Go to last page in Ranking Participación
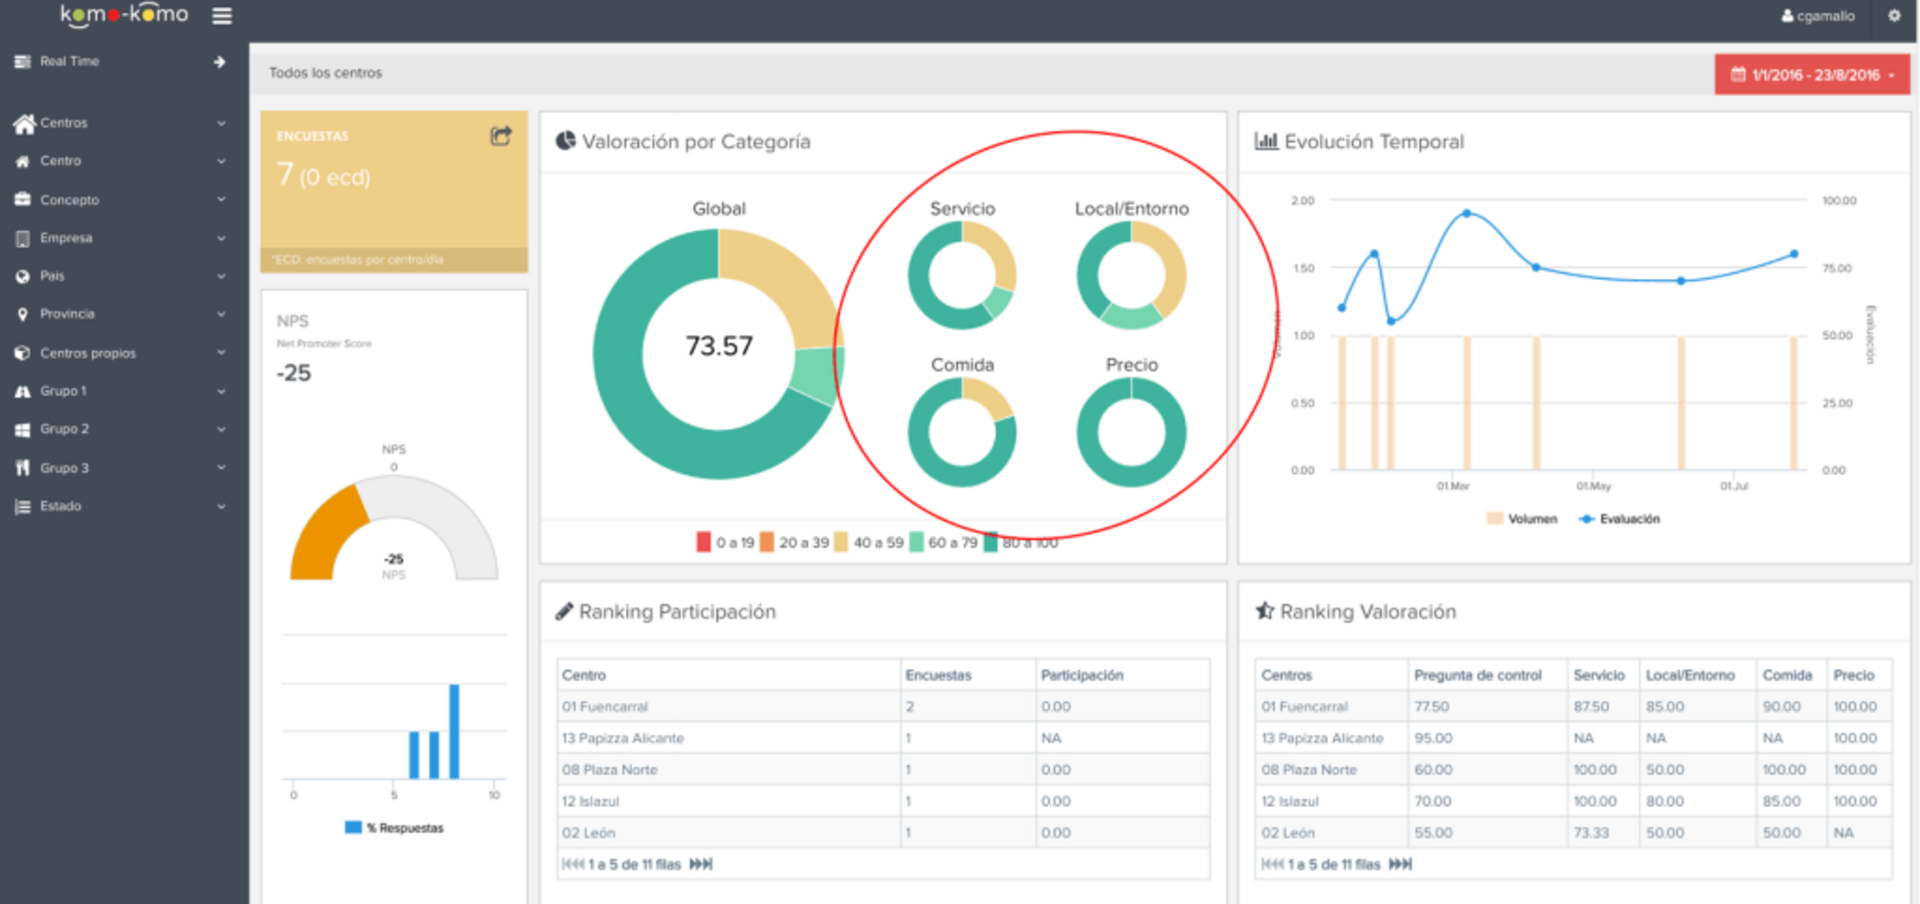The height and width of the screenshot is (904, 1920). [701, 864]
